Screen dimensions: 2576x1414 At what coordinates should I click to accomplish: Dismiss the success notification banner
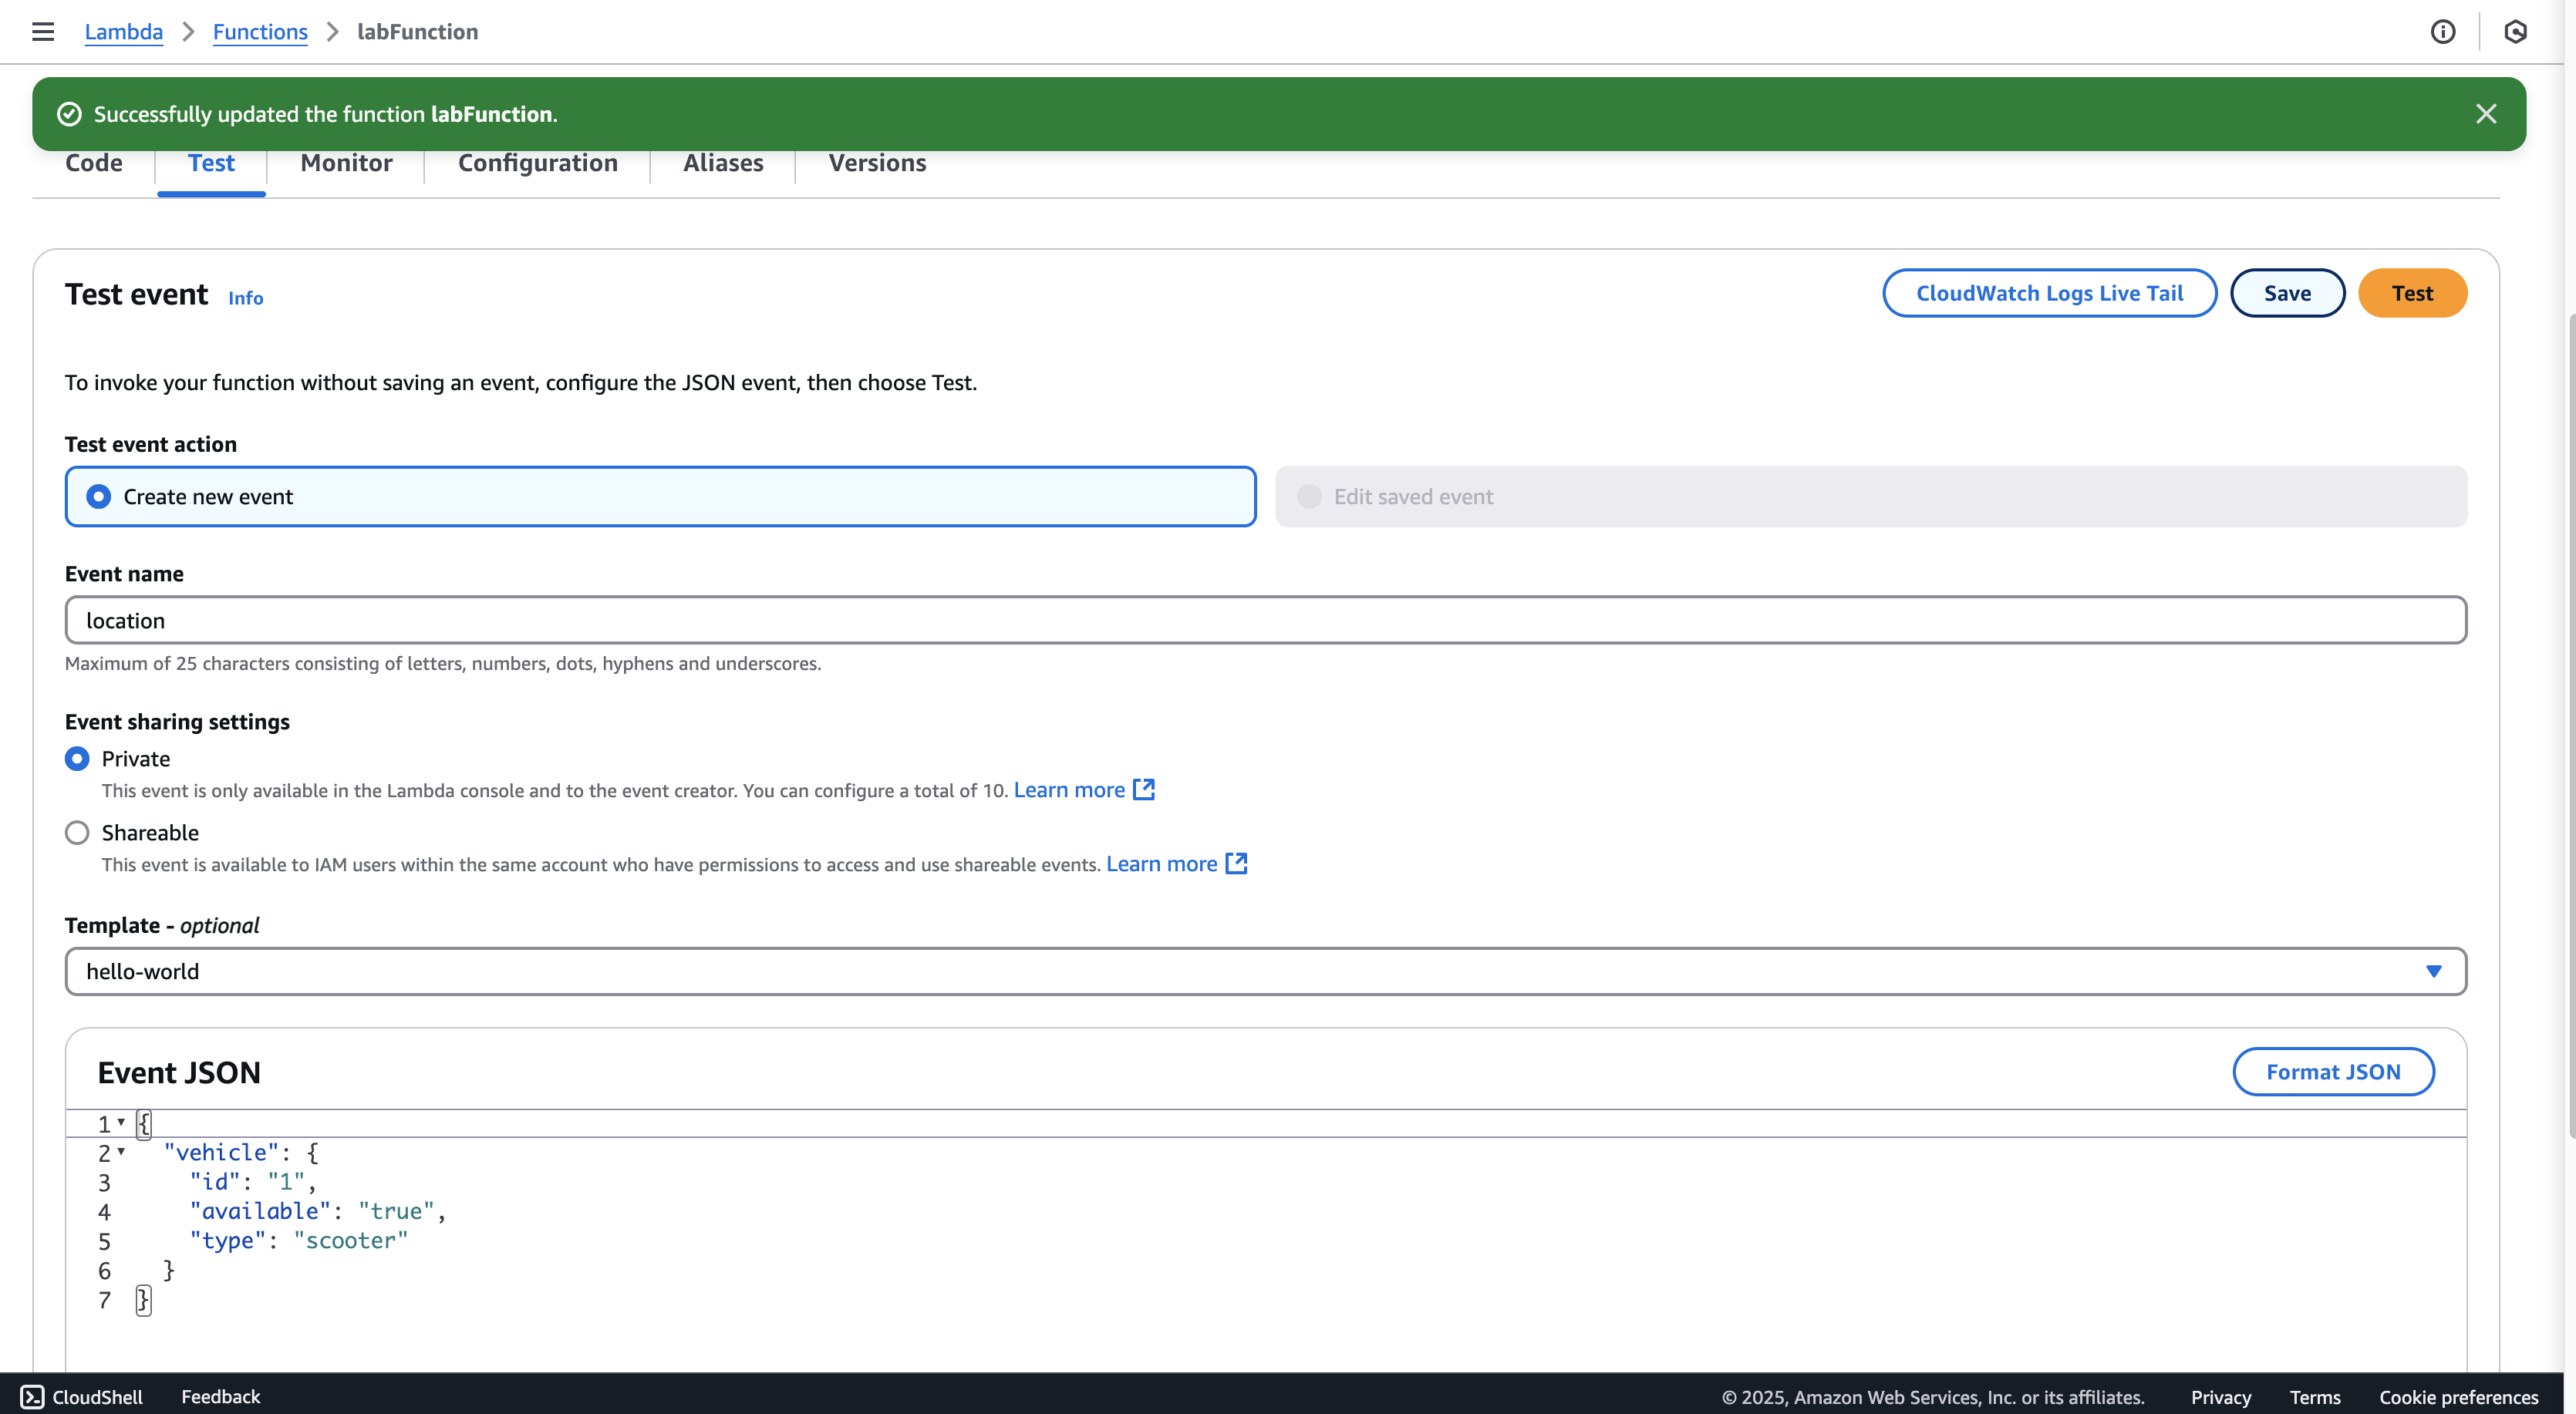point(2486,114)
